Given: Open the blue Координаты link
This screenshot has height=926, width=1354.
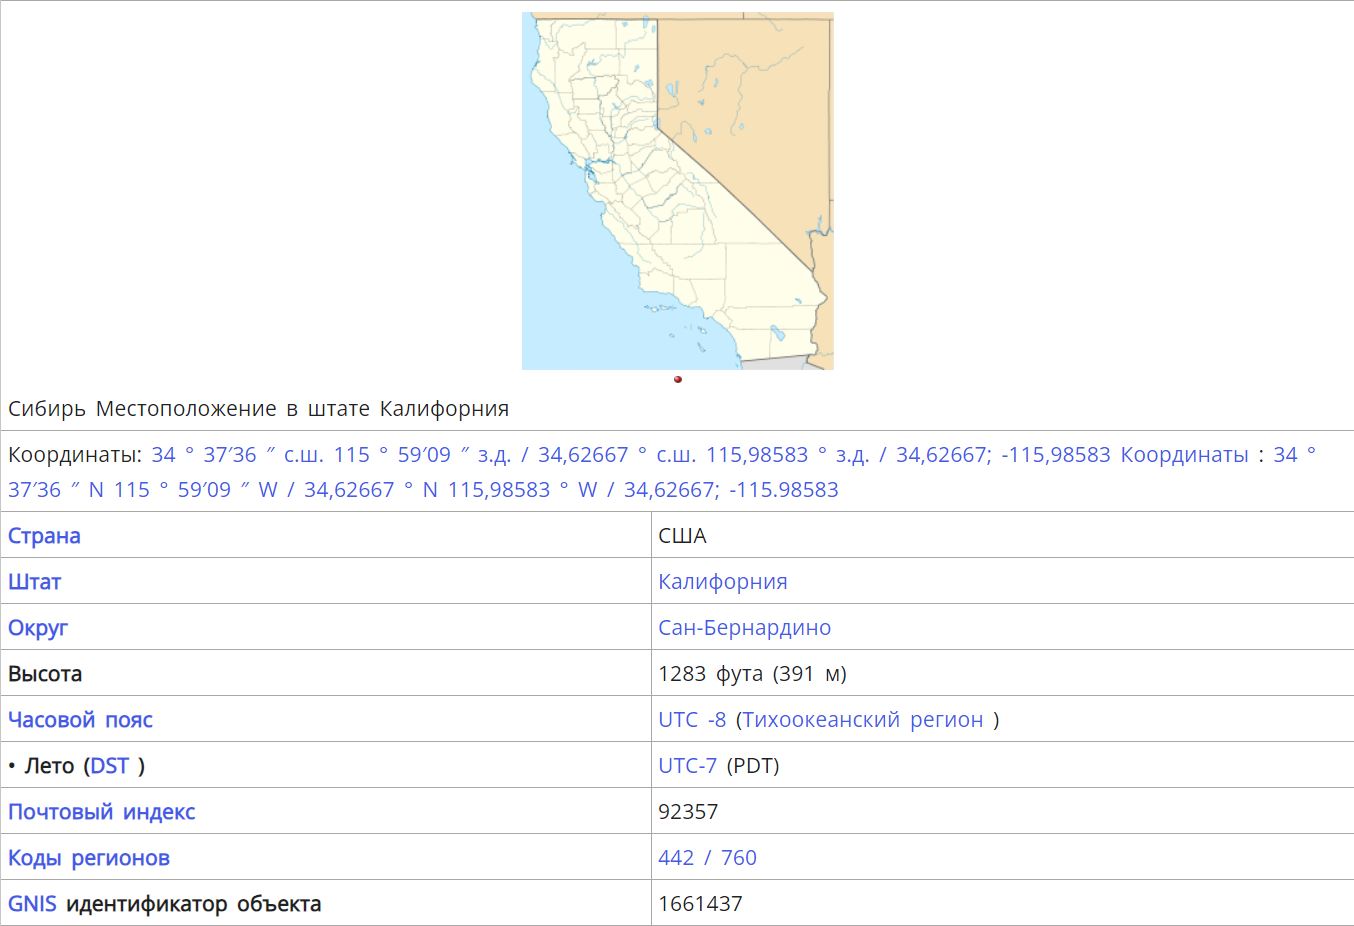Looking at the screenshot, I should (x=1184, y=454).
